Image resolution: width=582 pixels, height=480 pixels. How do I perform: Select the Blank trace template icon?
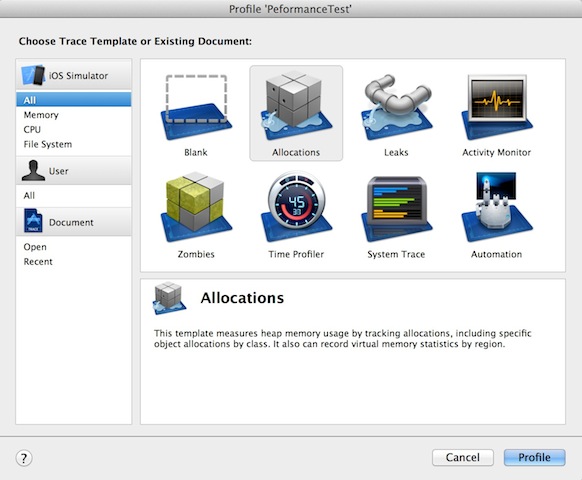click(x=196, y=108)
